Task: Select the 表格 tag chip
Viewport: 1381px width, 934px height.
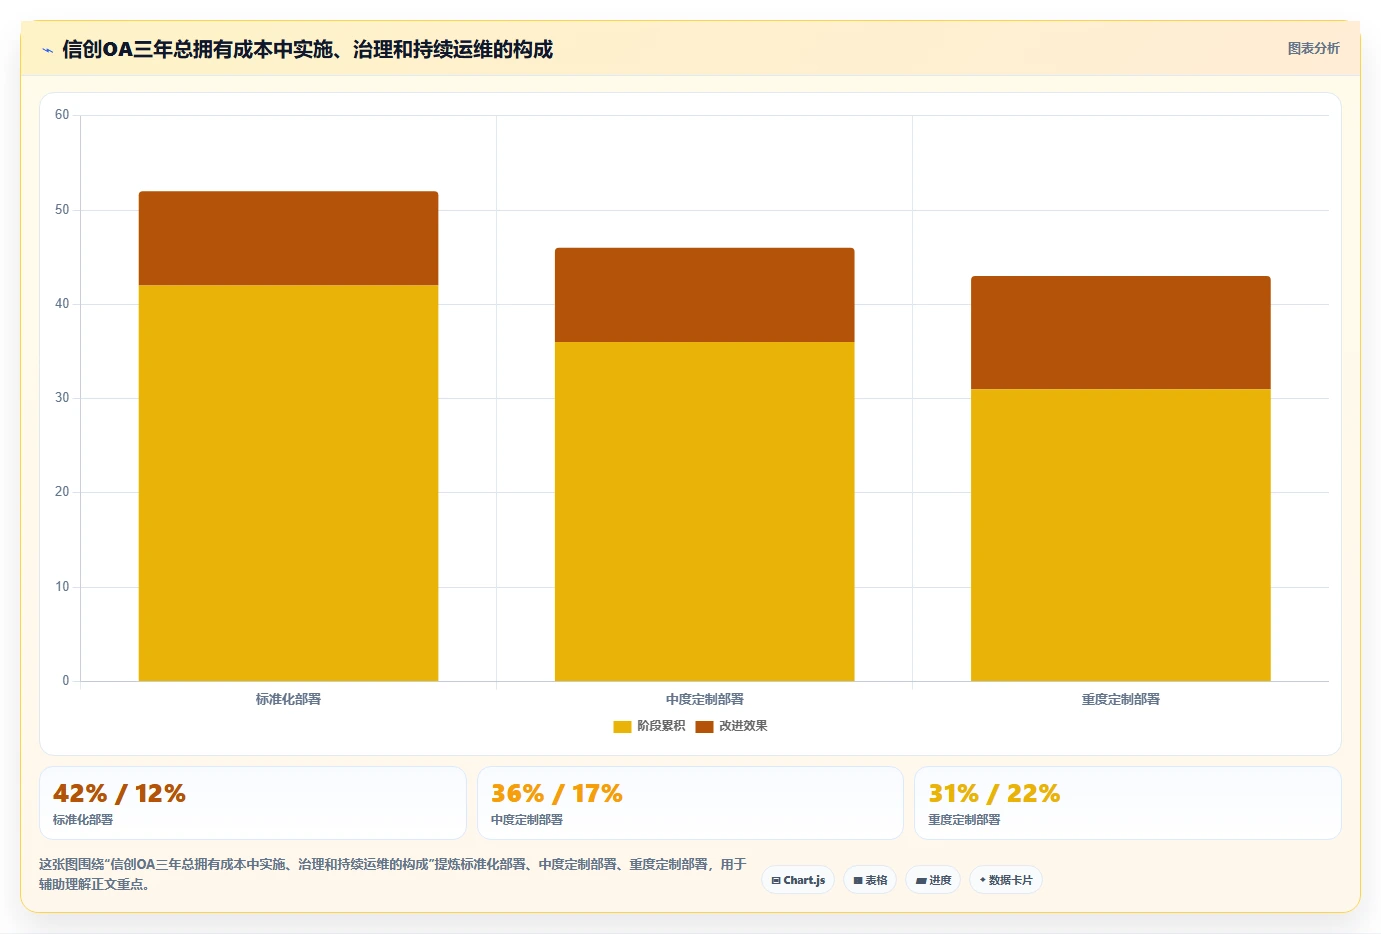Action: point(870,880)
